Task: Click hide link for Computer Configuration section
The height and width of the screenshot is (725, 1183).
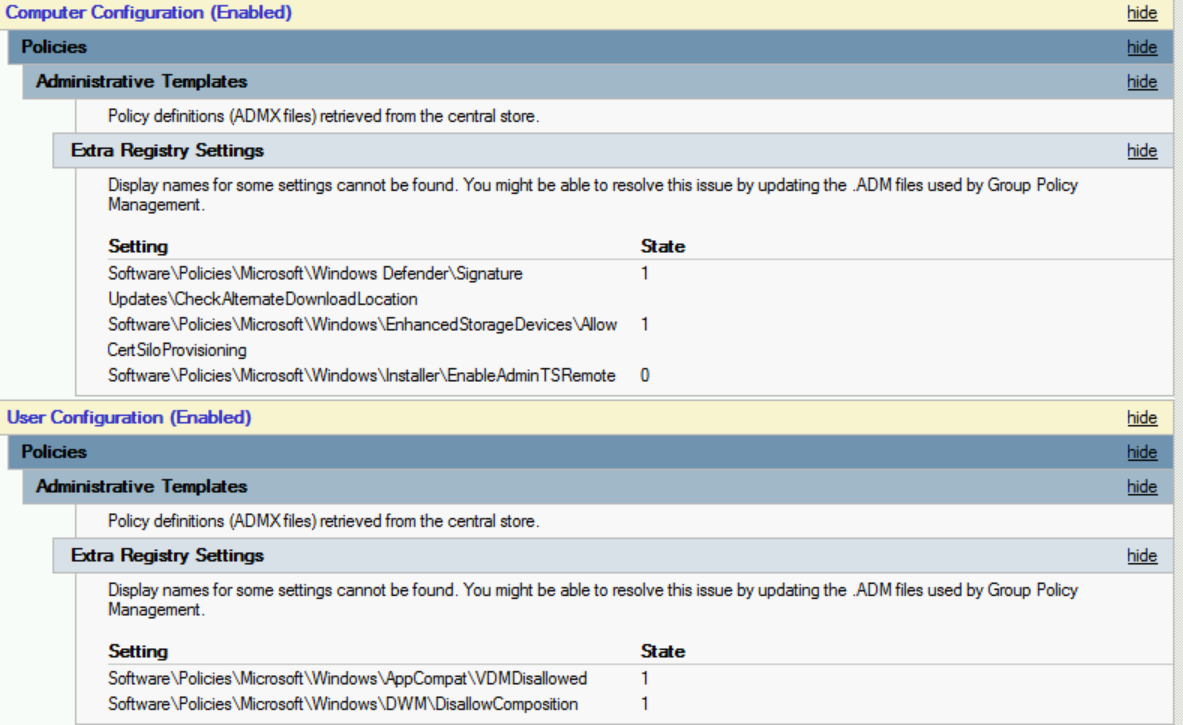Action: [1142, 13]
